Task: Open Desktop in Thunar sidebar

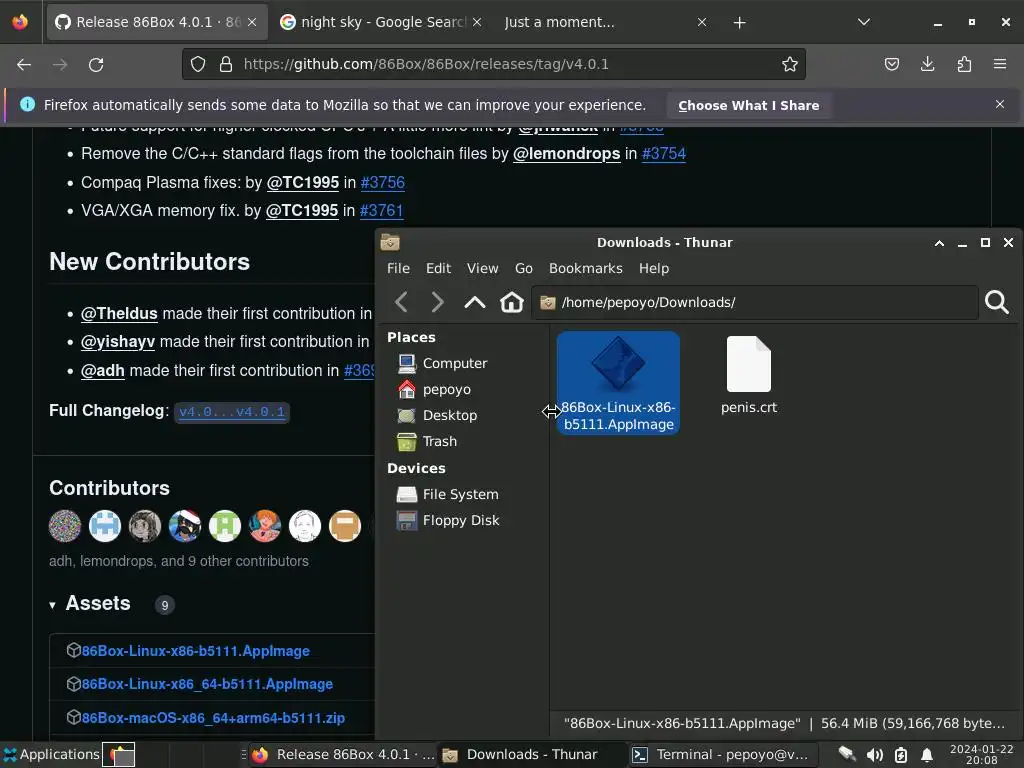Action: 438,415
